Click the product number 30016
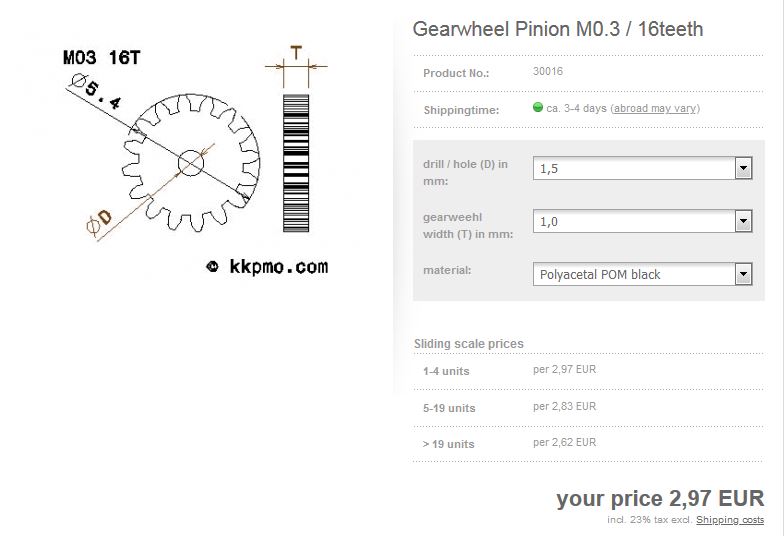Viewport: 784px width, 536px height. (x=548, y=72)
